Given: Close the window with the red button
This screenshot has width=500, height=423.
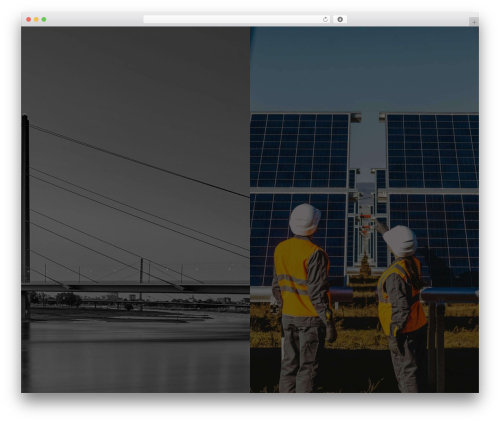Looking at the screenshot, I should [x=29, y=20].
